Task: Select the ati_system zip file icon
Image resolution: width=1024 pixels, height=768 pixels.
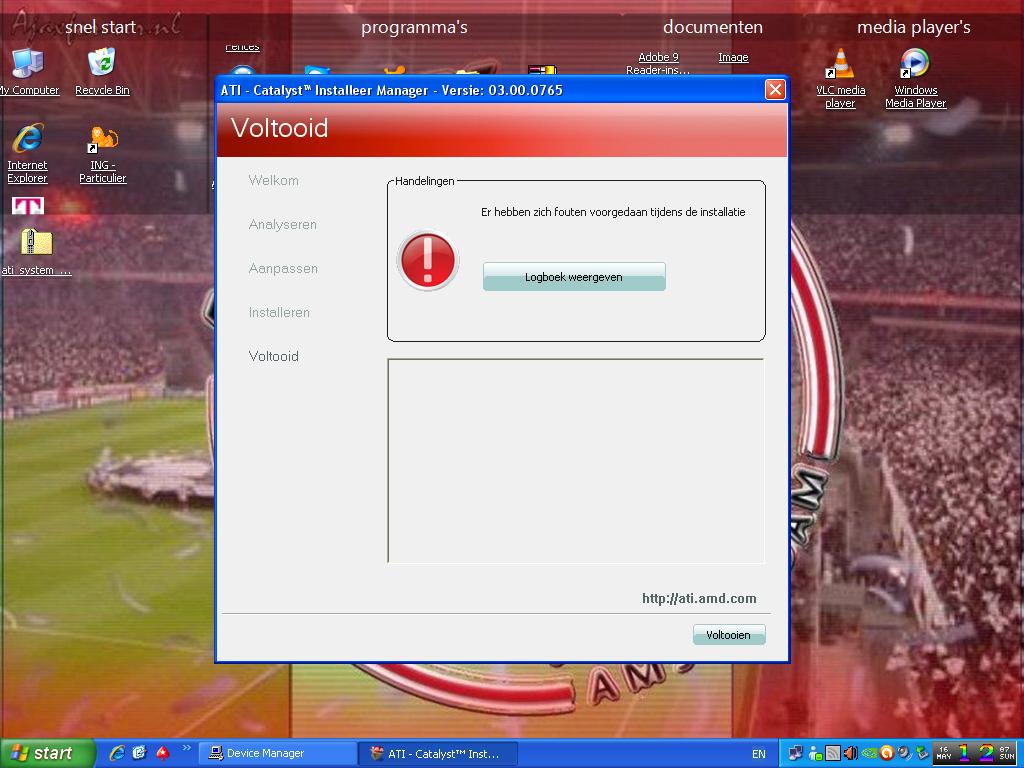Action: click(36, 252)
